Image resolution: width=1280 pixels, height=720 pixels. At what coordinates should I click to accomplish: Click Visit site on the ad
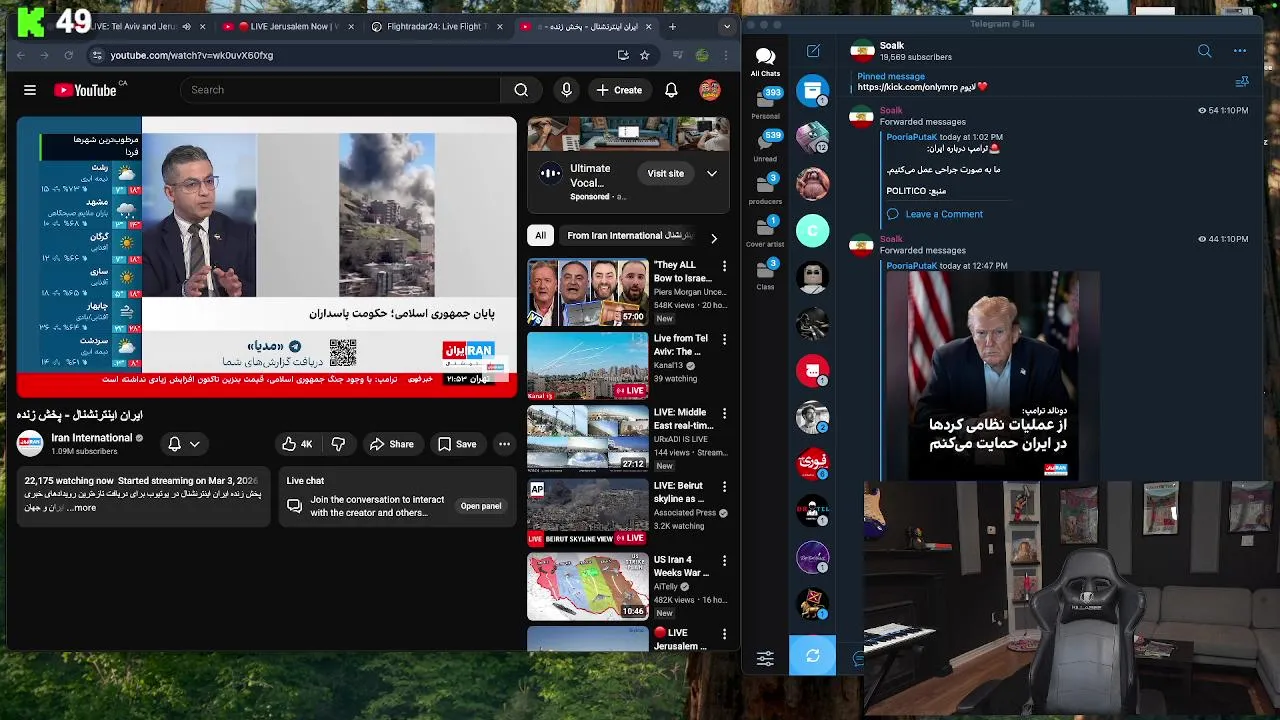pyautogui.click(x=665, y=174)
